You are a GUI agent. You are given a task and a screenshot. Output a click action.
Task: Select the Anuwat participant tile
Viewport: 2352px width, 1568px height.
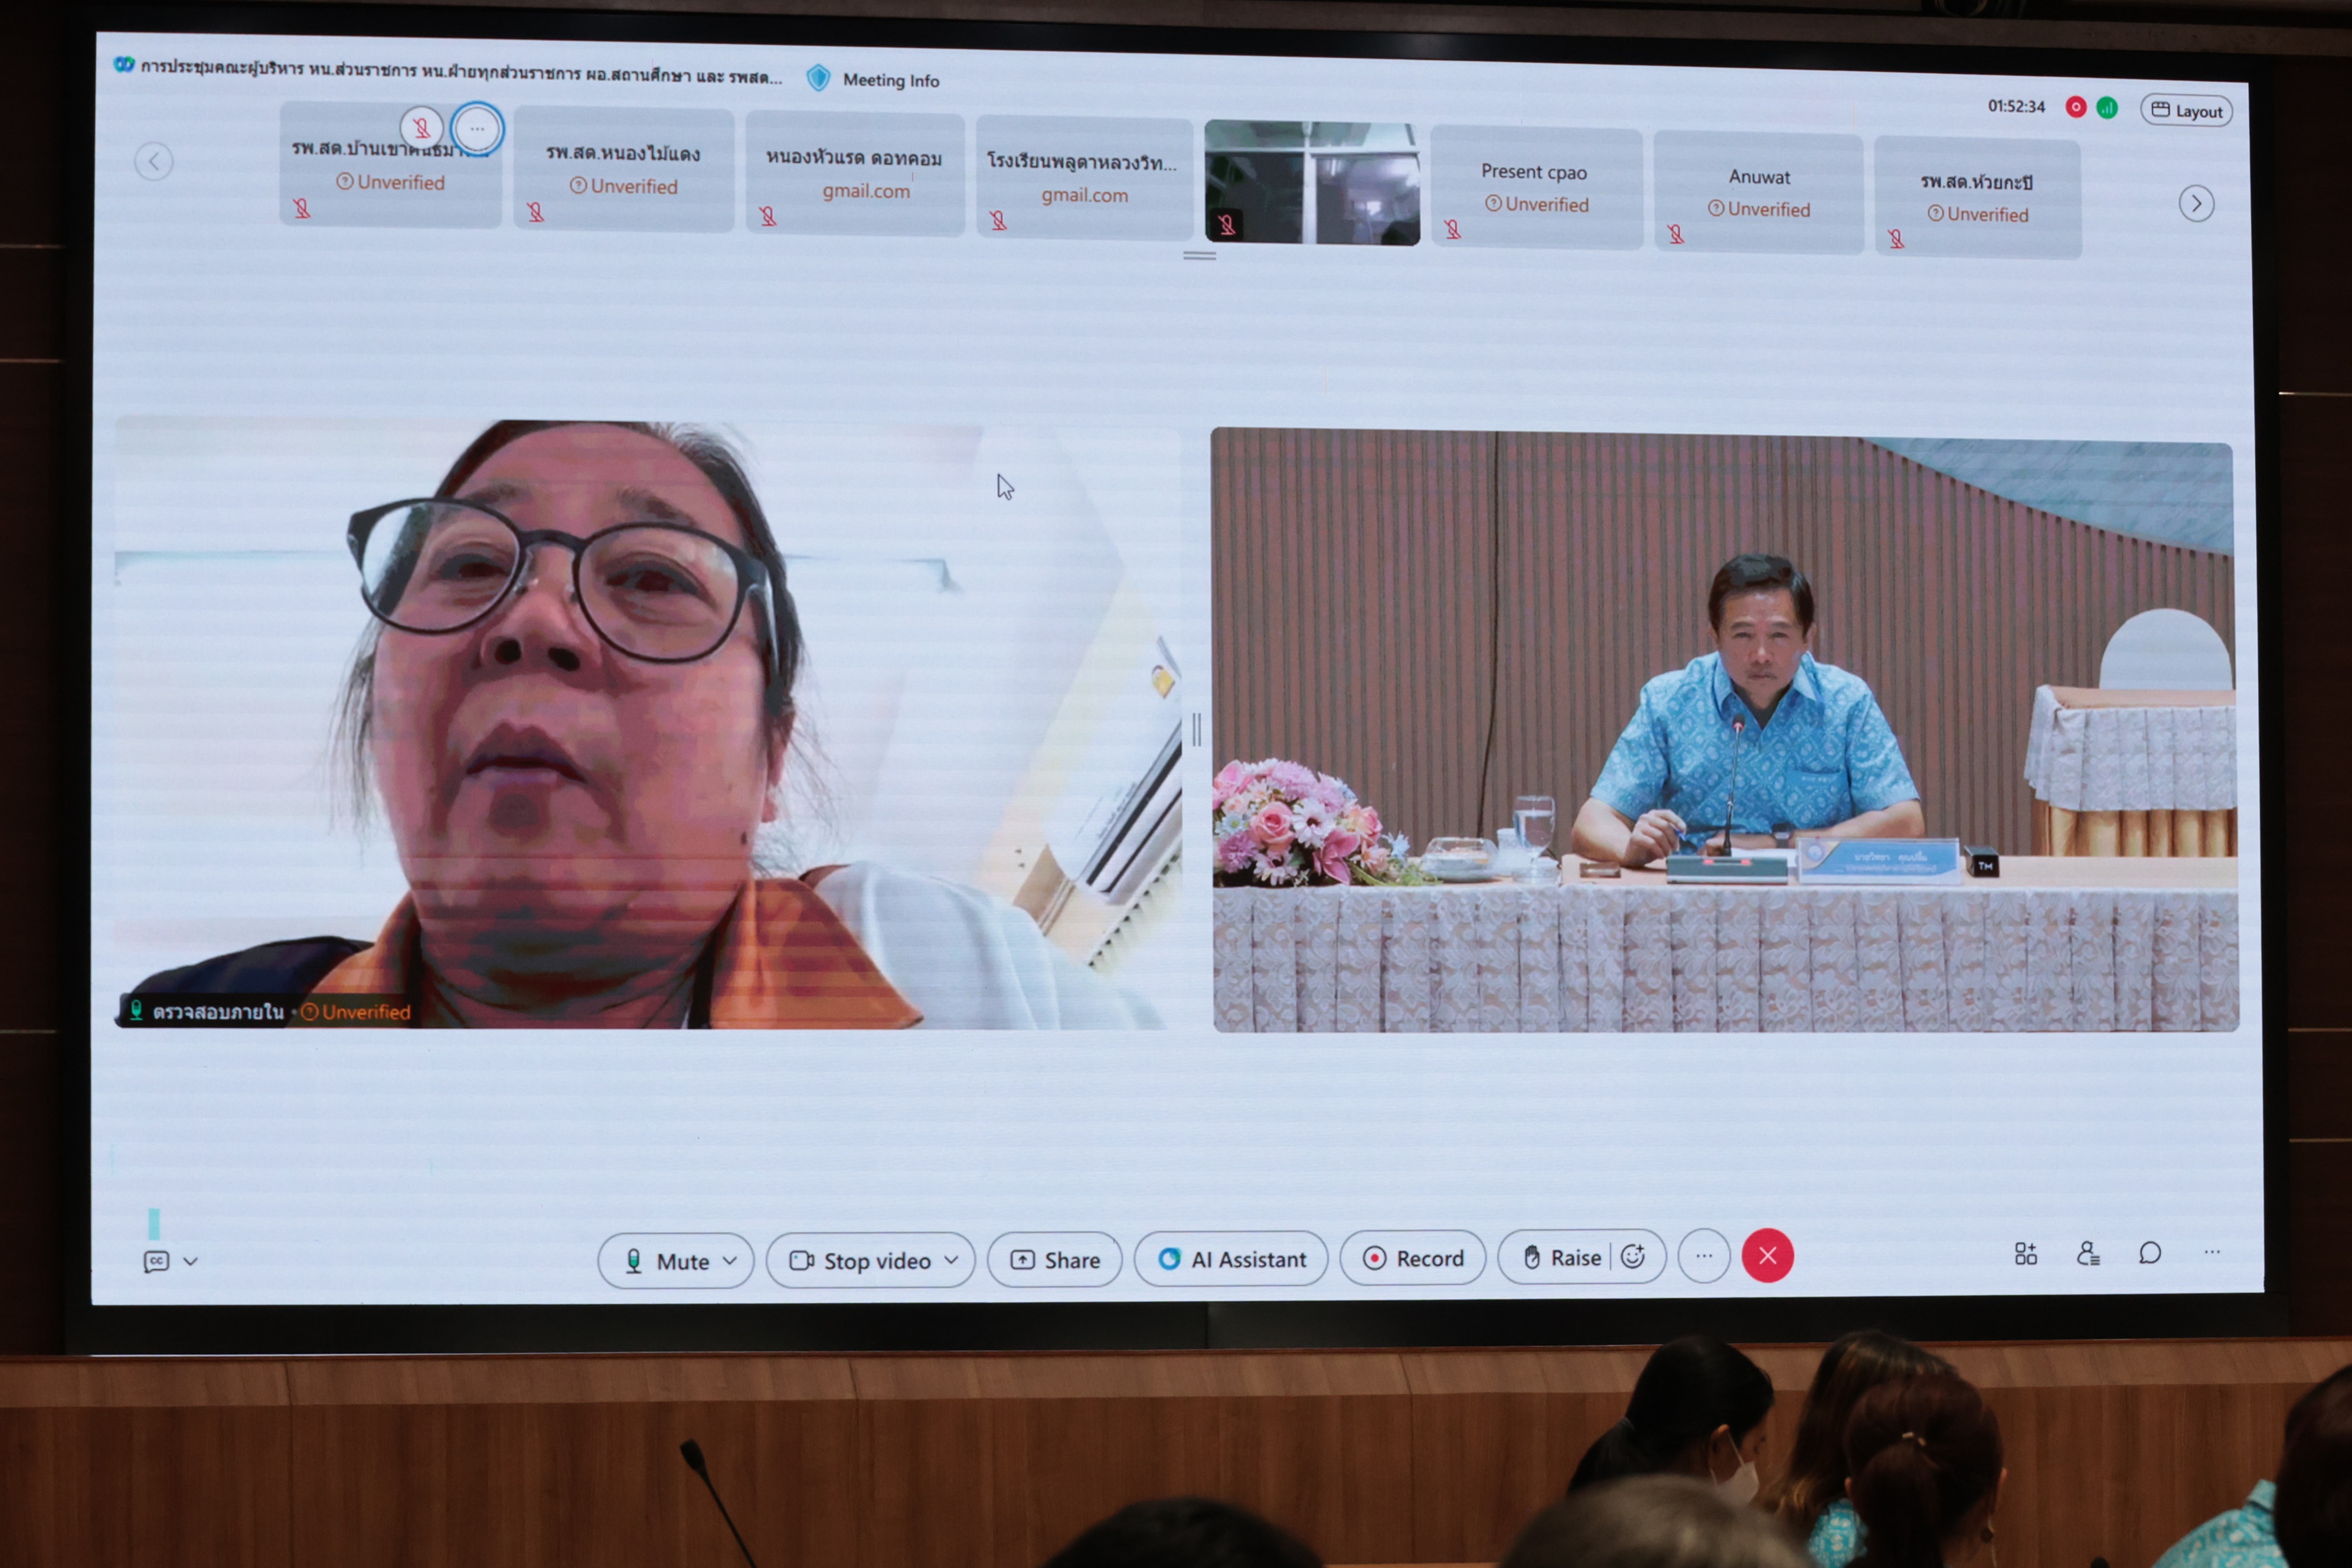click(1758, 193)
